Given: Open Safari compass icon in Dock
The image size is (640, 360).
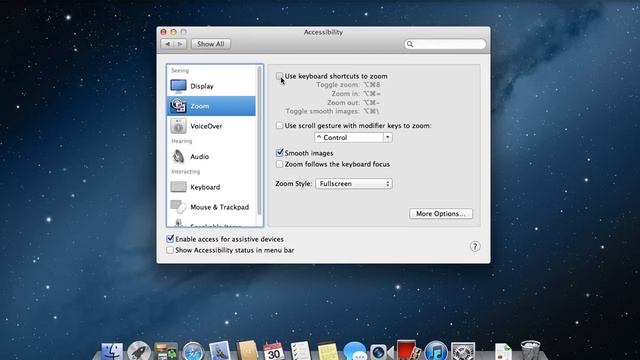Looking at the screenshot, I should click(x=193, y=351).
